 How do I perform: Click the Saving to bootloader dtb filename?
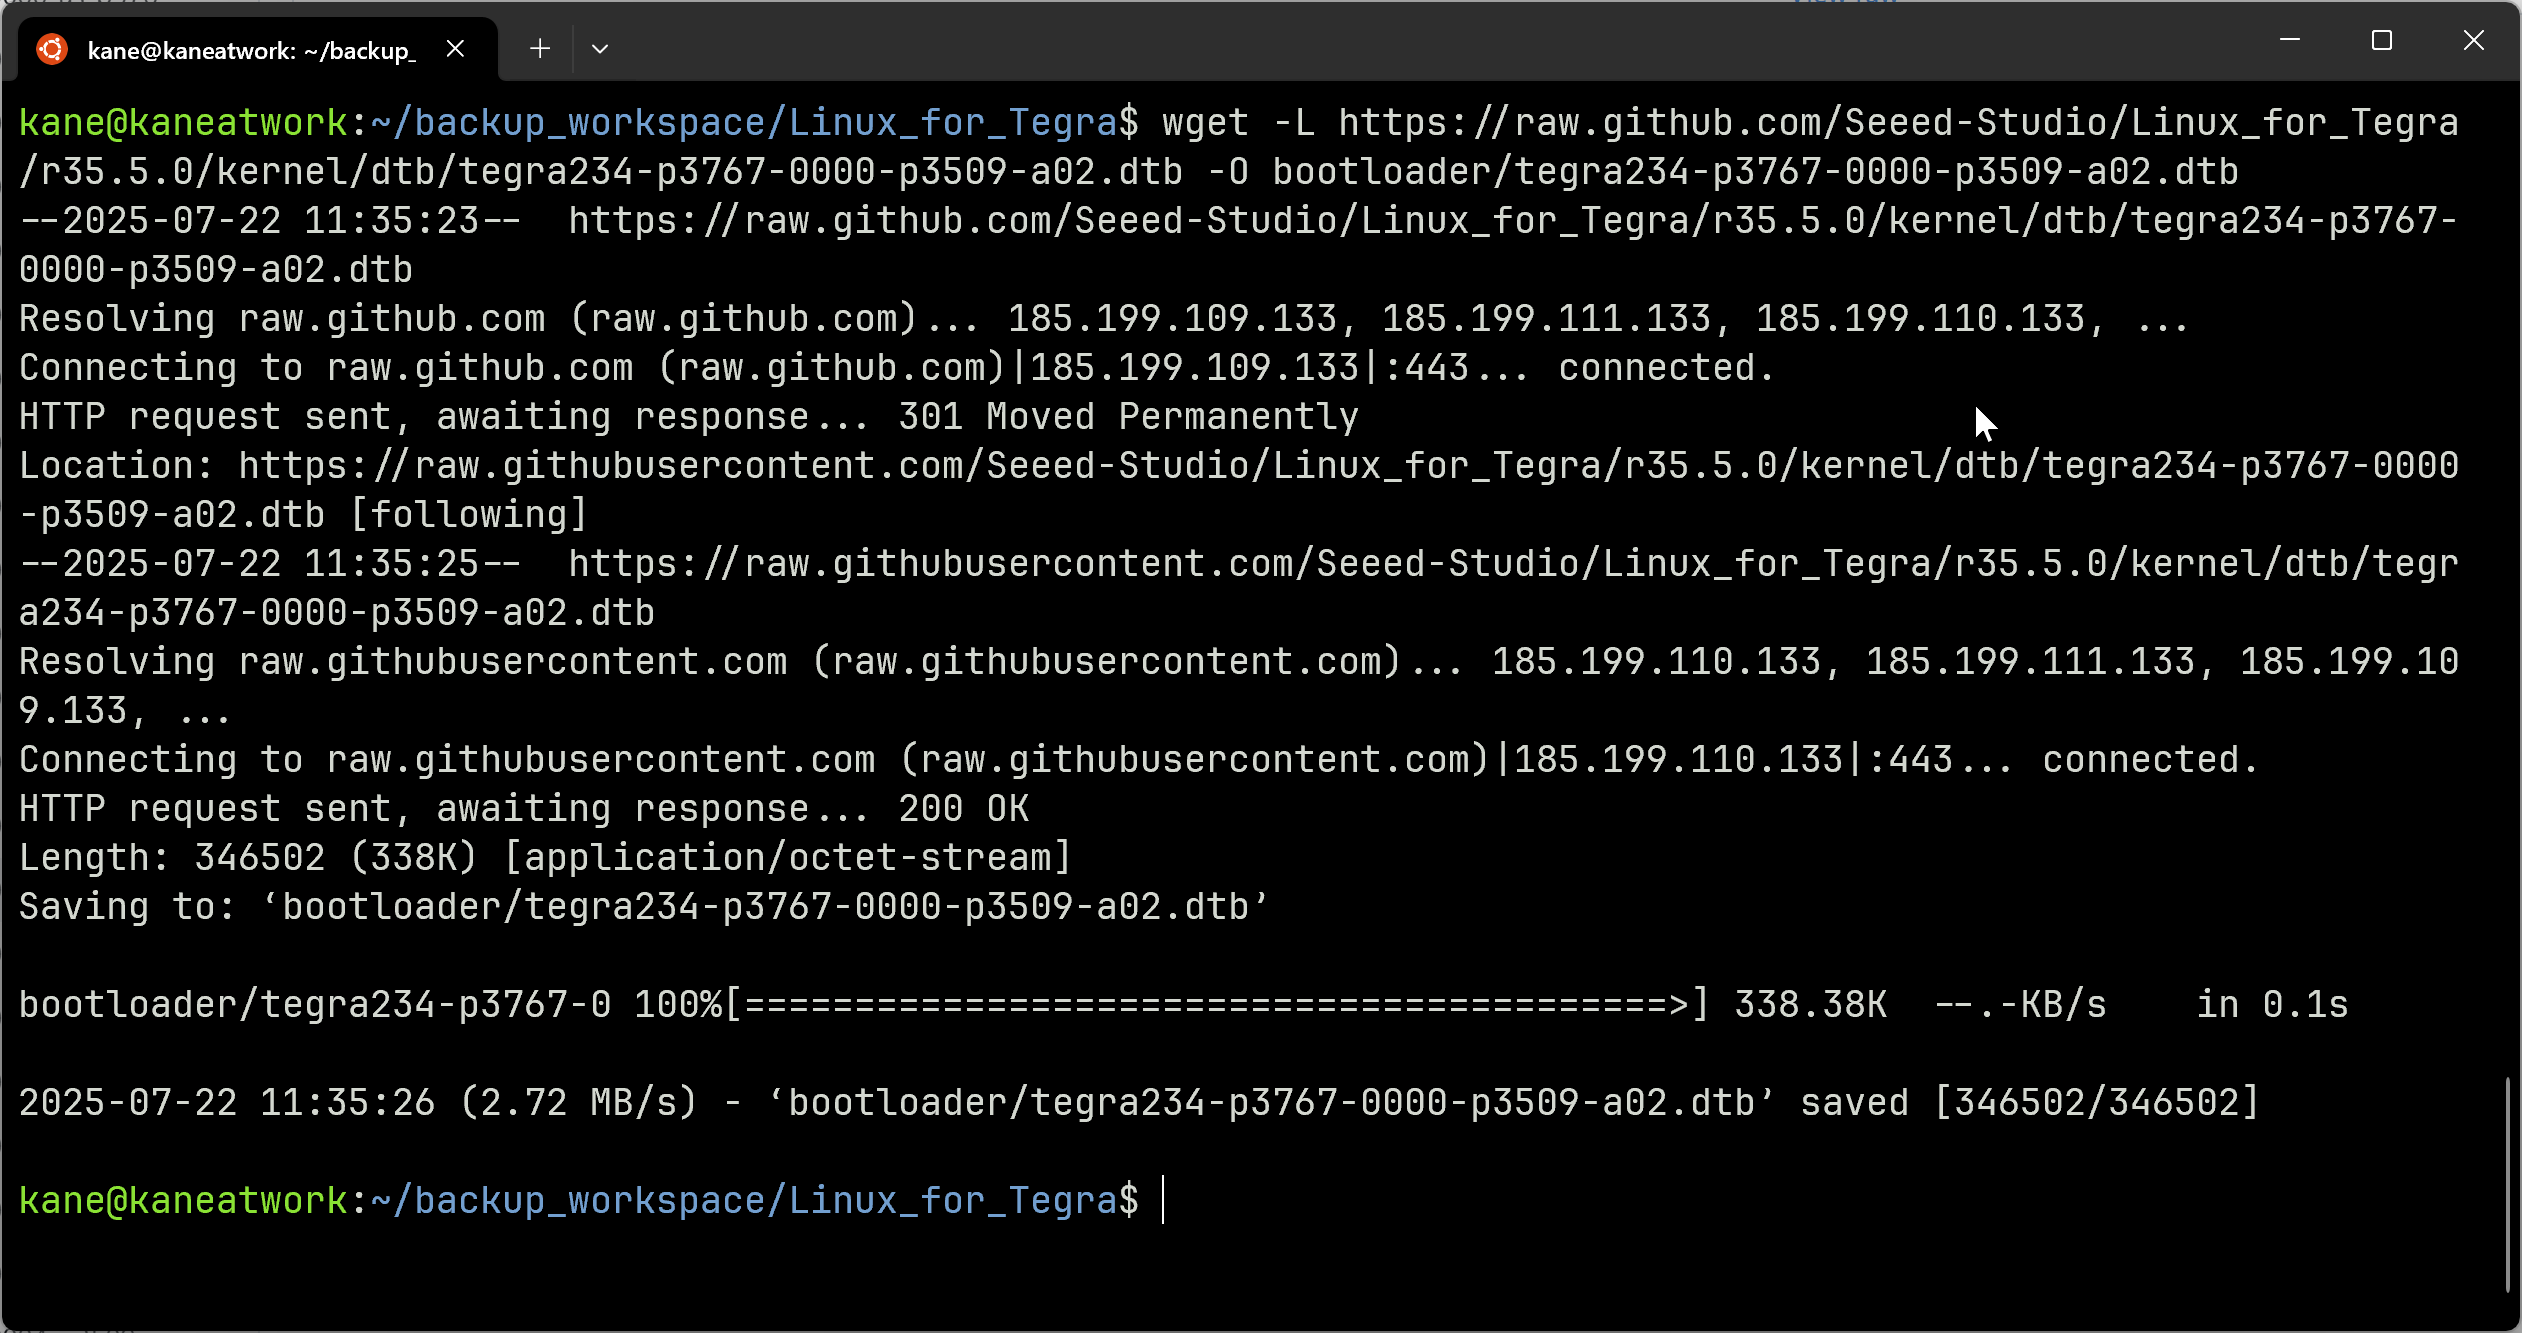764,907
